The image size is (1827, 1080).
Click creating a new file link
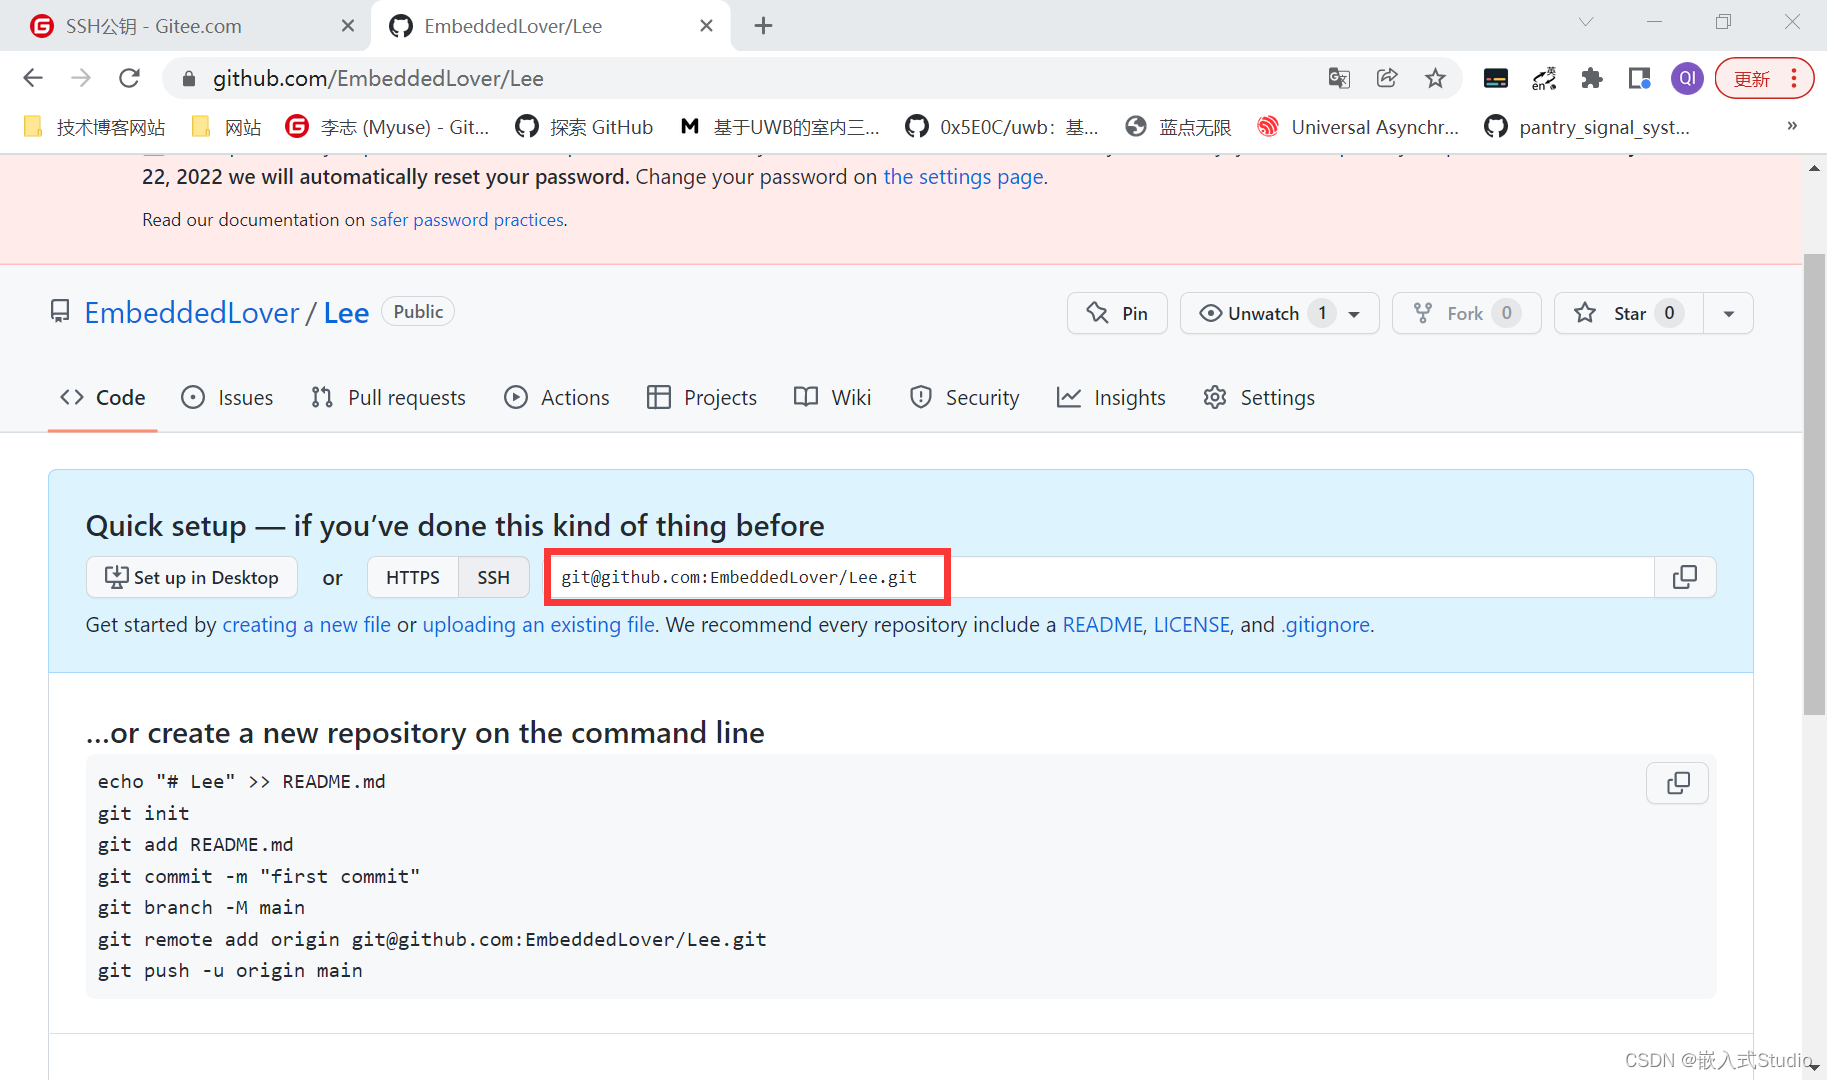click(x=307, y=625)
